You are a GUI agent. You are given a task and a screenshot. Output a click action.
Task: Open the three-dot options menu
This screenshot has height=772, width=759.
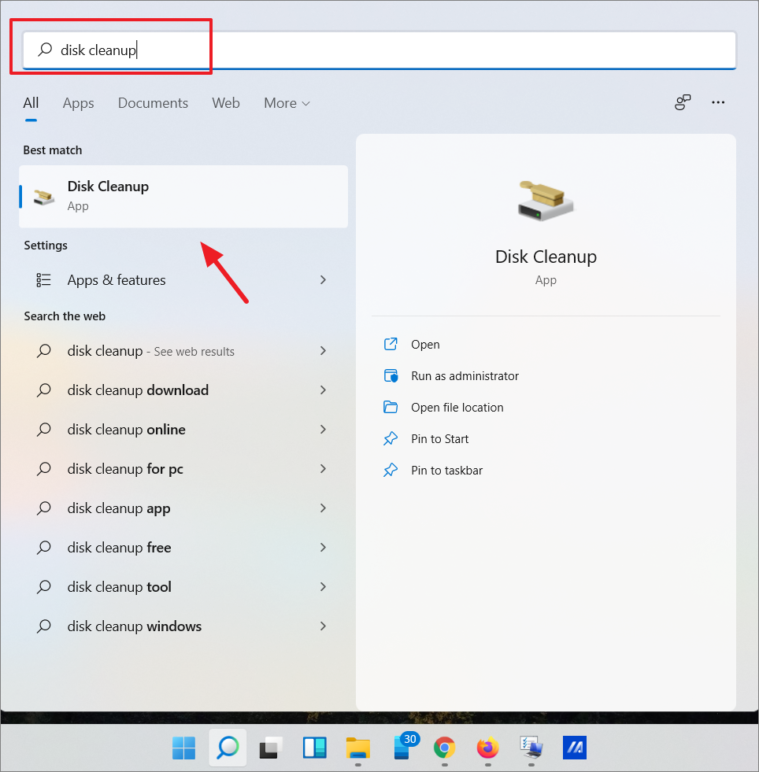coord(718,102)
